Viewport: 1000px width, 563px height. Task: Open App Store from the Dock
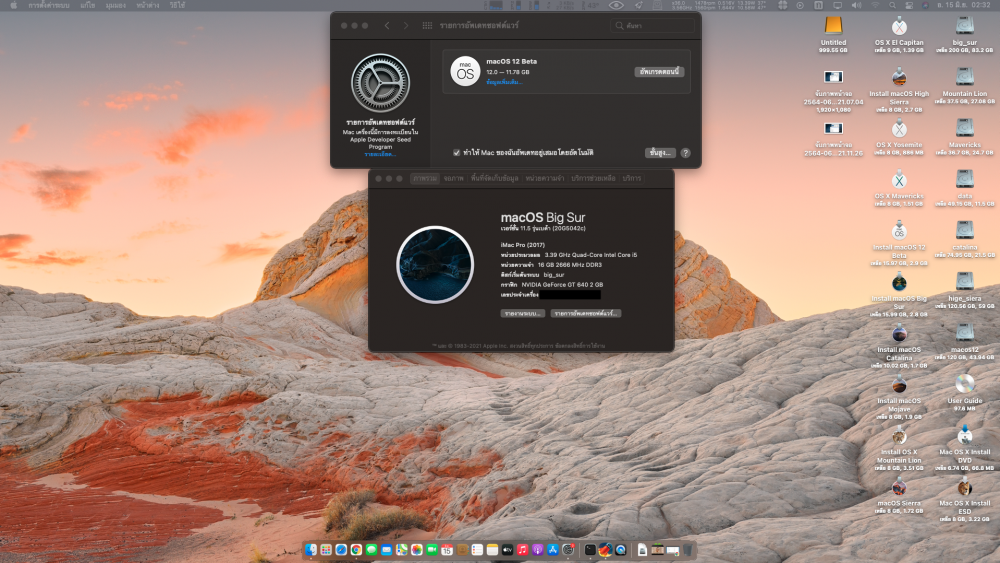coord(553,550)
